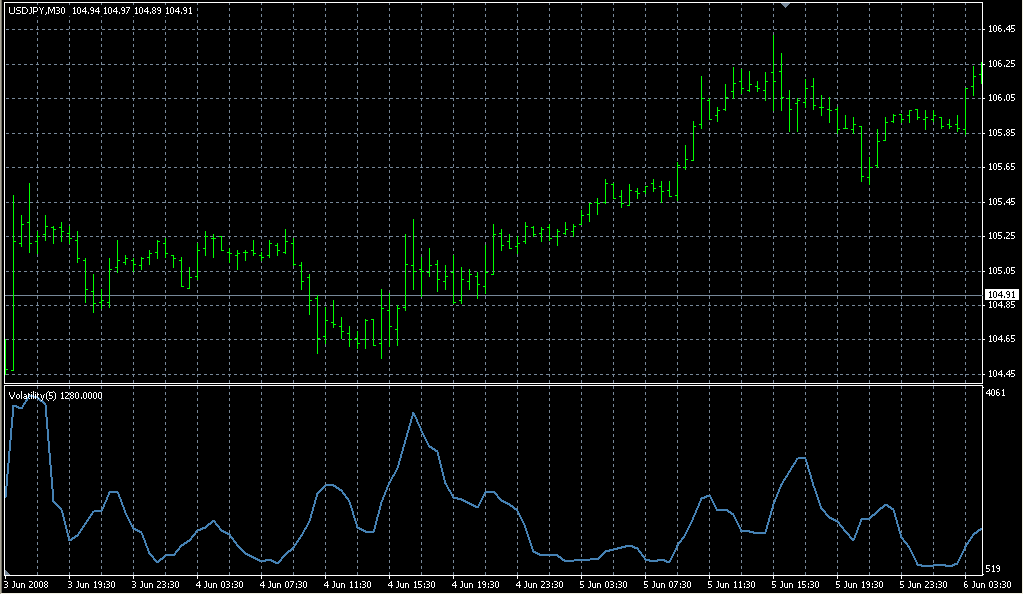The width and height of the screenshot is (1024, 594).
Task: Click the 105.45 price axis label
Action: point(1001,202)
